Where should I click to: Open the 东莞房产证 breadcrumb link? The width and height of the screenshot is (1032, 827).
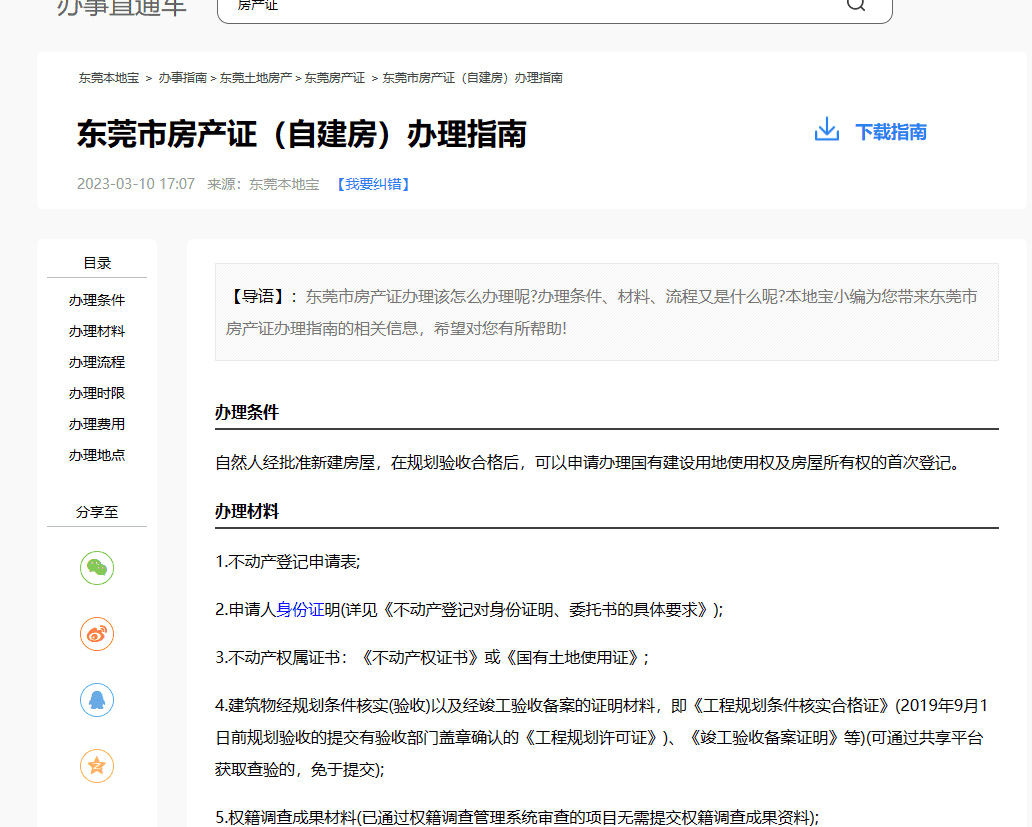pos(335,78)
